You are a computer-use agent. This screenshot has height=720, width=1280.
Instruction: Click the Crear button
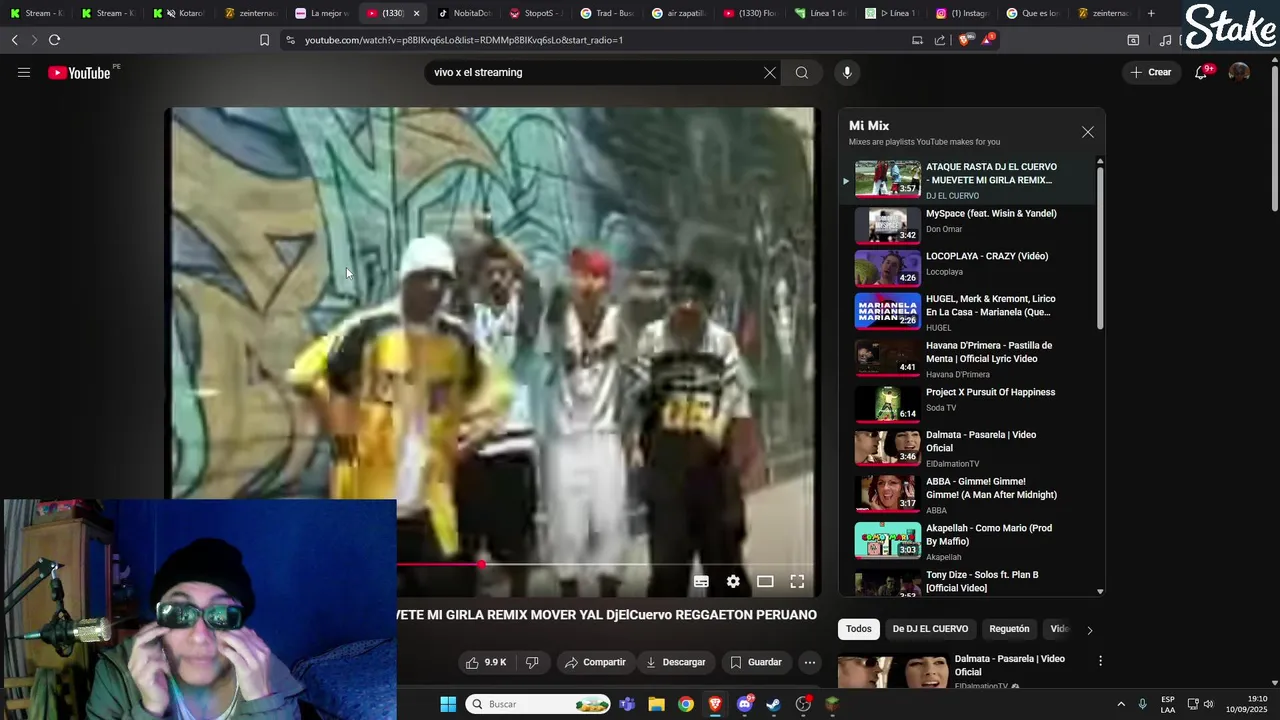tap(1151, 72)
